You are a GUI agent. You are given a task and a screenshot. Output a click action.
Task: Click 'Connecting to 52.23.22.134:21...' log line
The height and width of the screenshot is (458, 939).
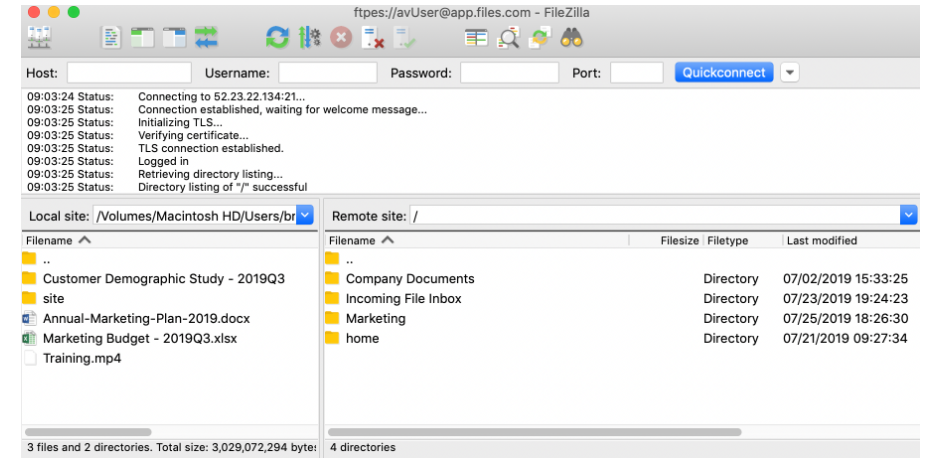221,96
